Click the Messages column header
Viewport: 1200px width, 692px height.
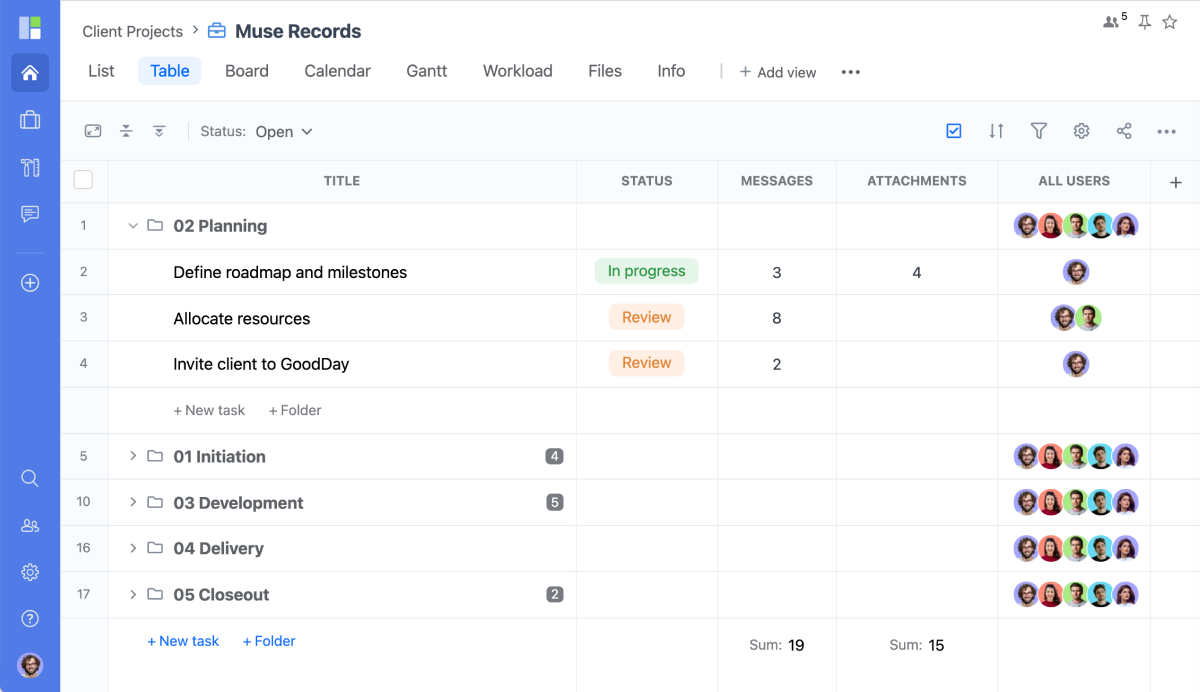(777, 181)
